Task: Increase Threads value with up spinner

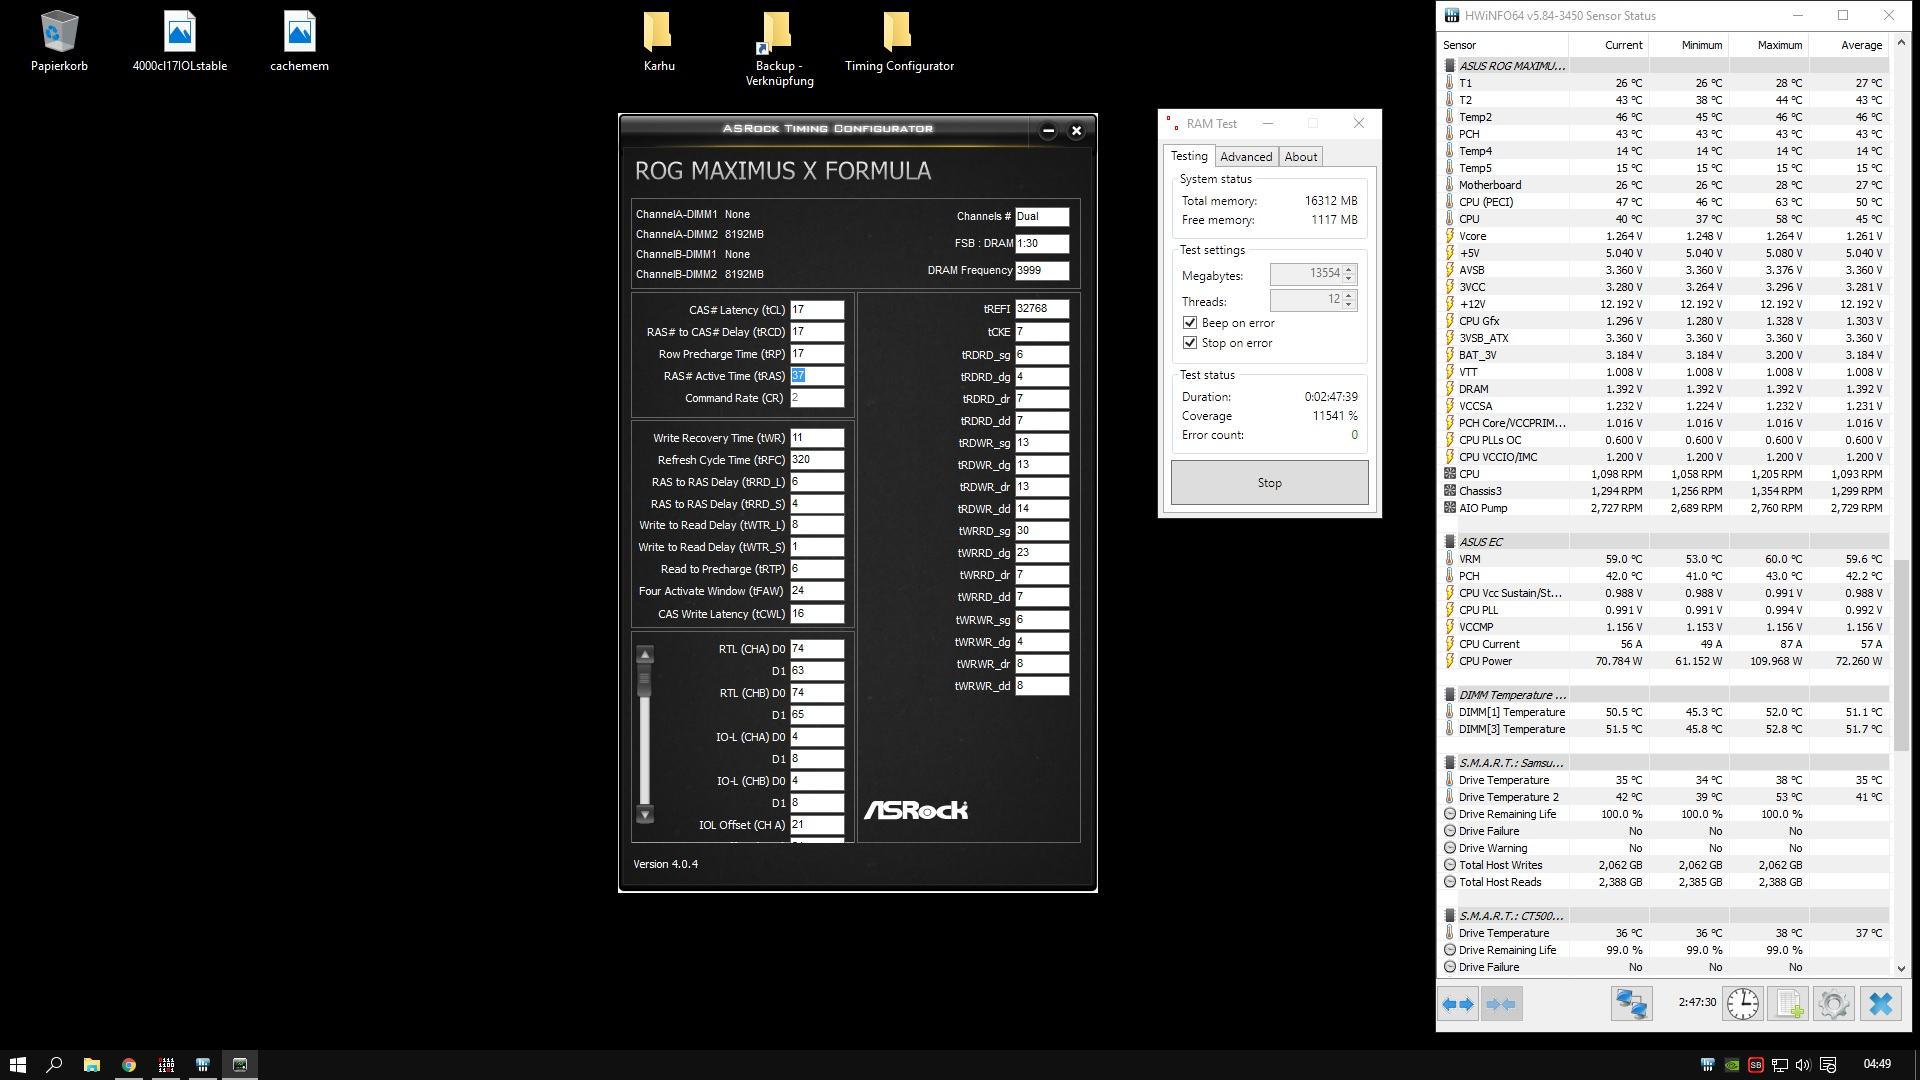Action: [1349, 295]
